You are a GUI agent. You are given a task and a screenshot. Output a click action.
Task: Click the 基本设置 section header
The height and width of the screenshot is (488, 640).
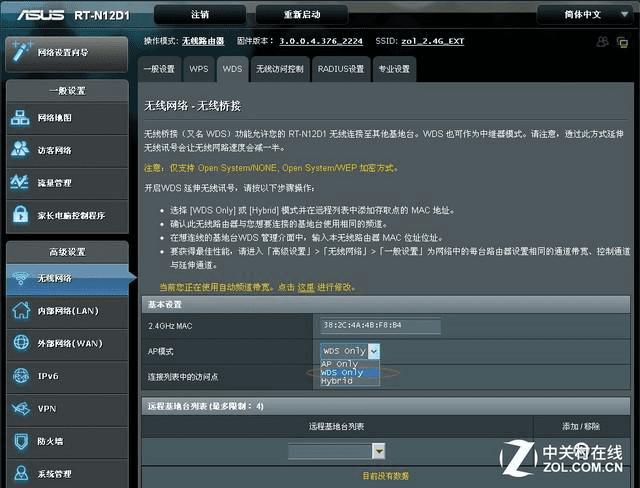[386, 304]
